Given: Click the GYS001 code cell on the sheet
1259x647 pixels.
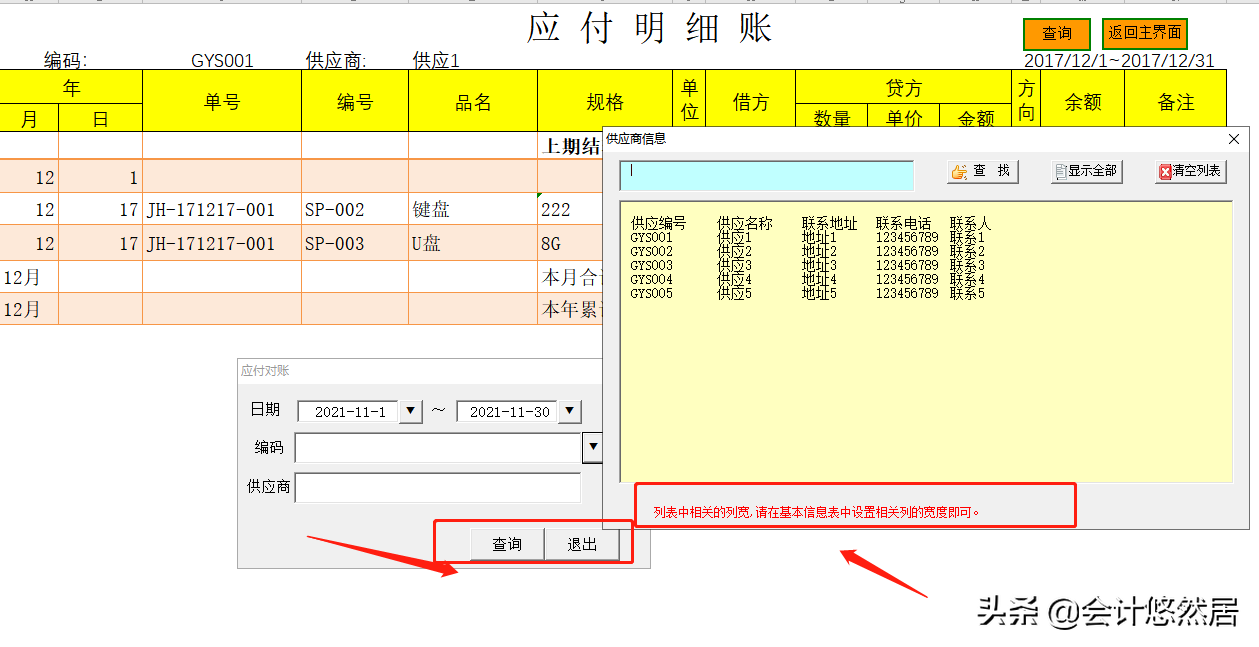Looking at the screenshot, I should (222, 61).
